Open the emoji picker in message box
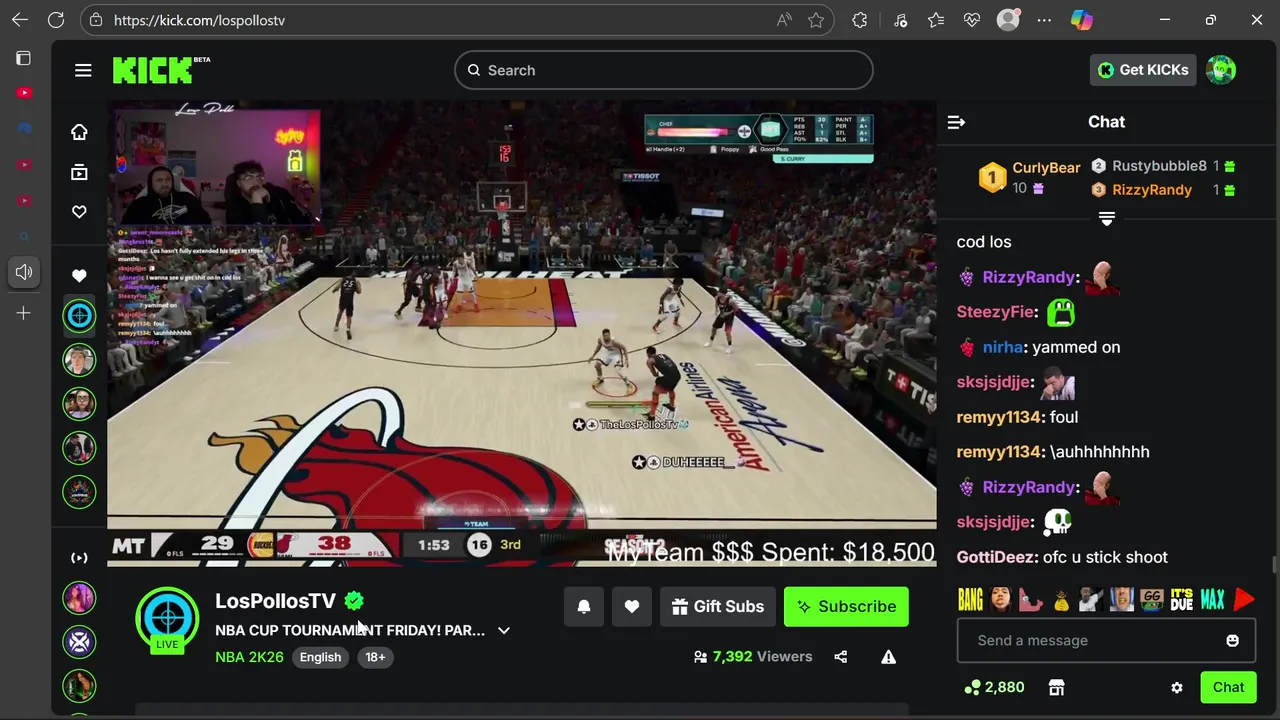 click(x=1233, y=641)
